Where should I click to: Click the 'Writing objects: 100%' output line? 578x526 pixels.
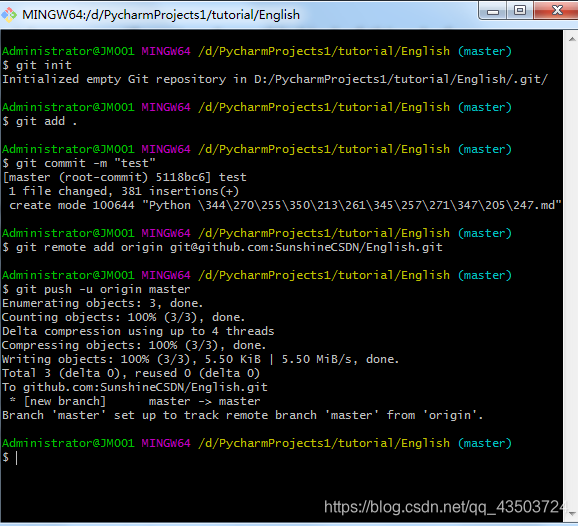[x=201, y=359]
